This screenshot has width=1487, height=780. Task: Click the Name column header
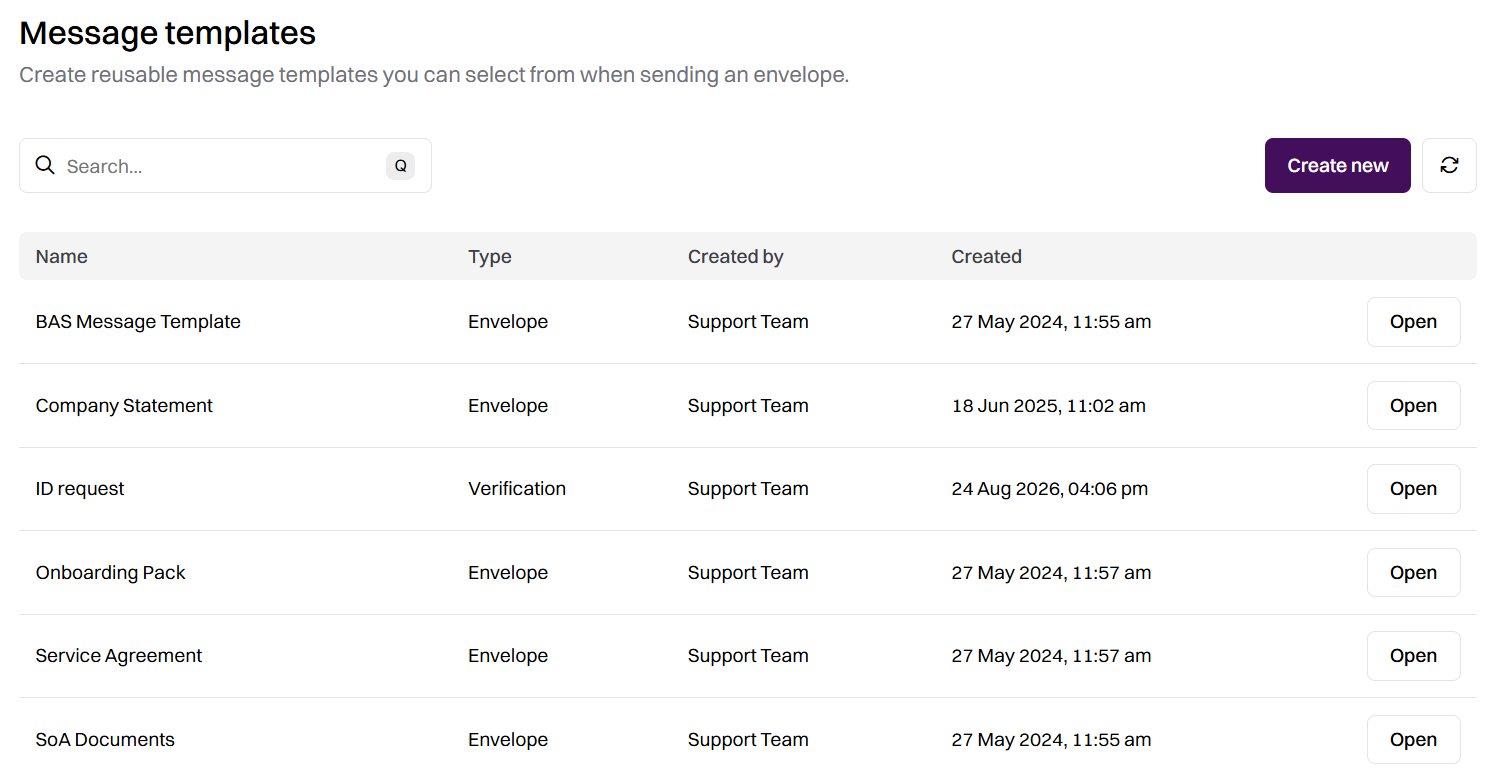62,257
